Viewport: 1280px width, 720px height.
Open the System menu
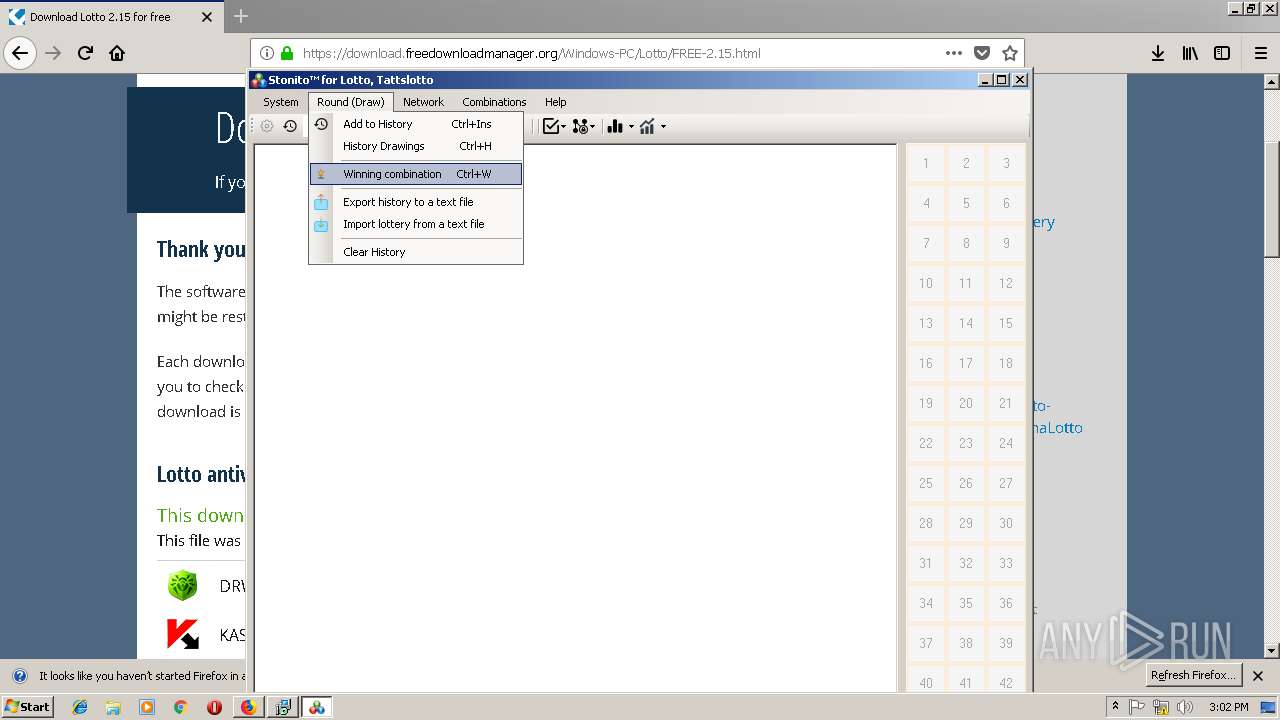coord(281,102)
